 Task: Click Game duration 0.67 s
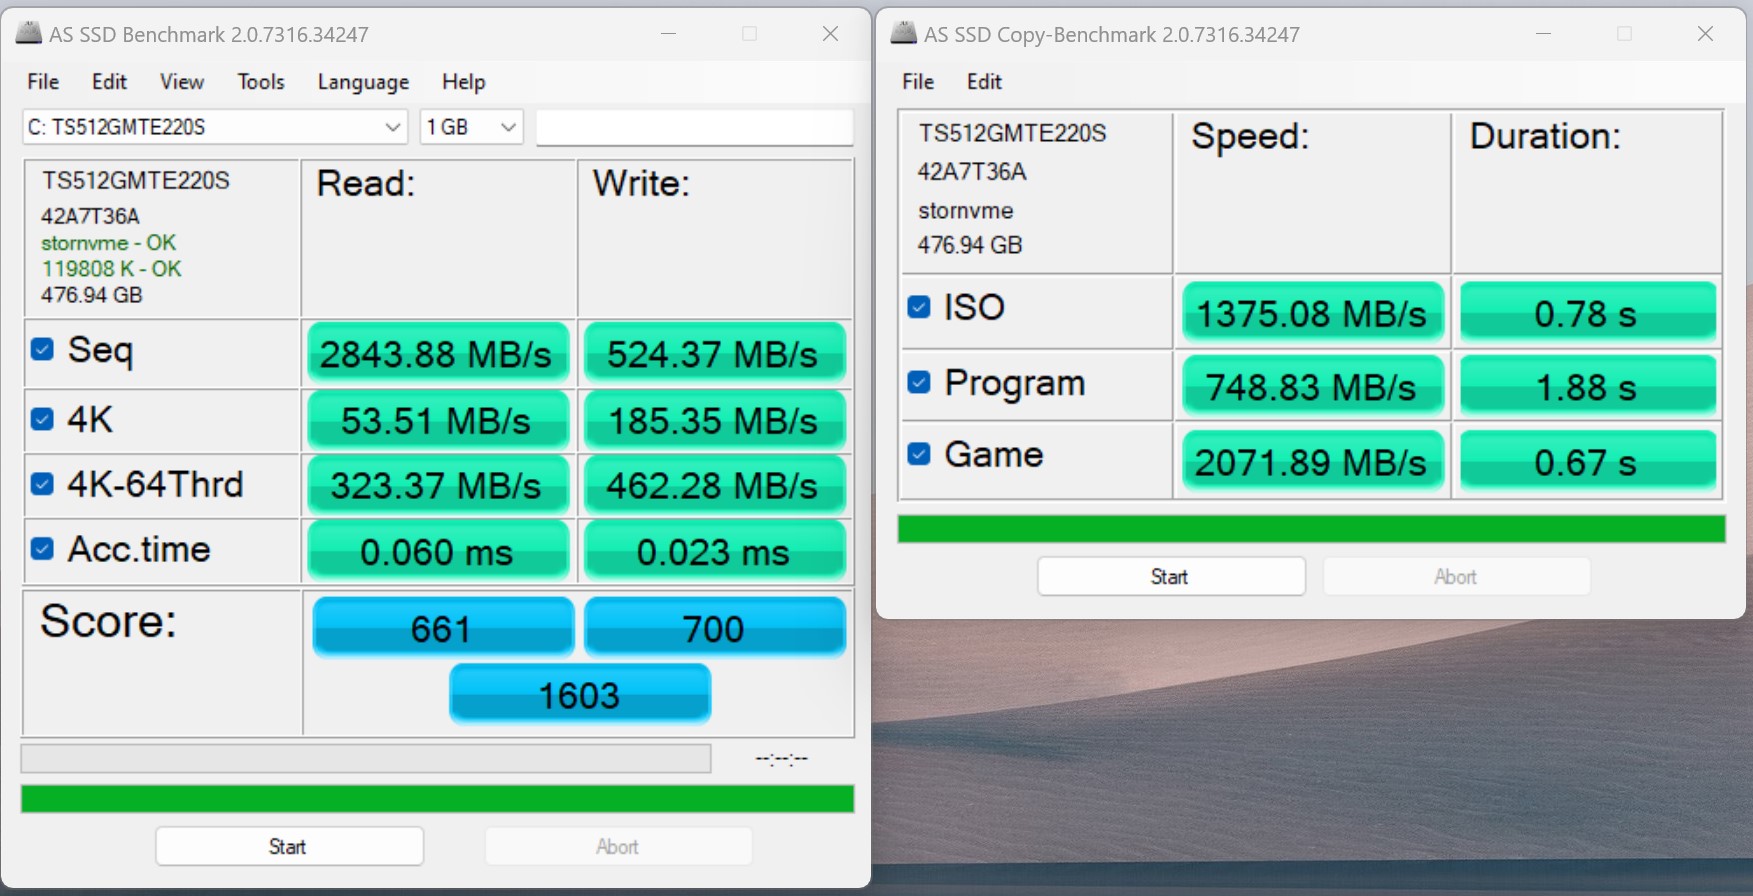1588,461
